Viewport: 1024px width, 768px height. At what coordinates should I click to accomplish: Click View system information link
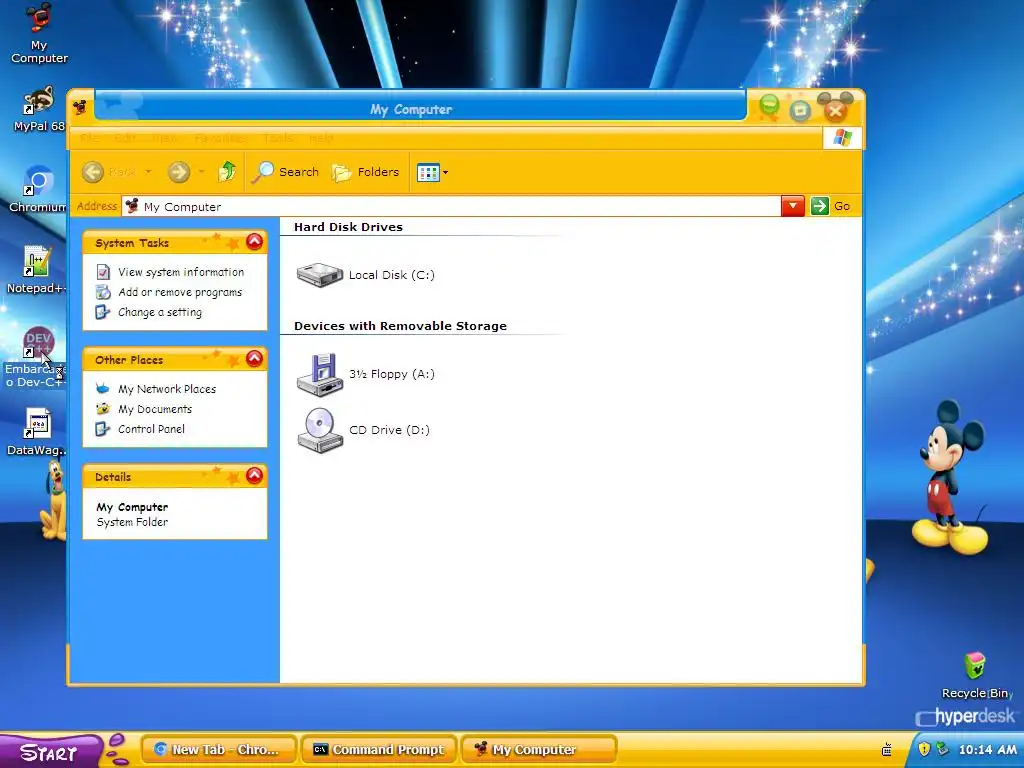point(181,272)
